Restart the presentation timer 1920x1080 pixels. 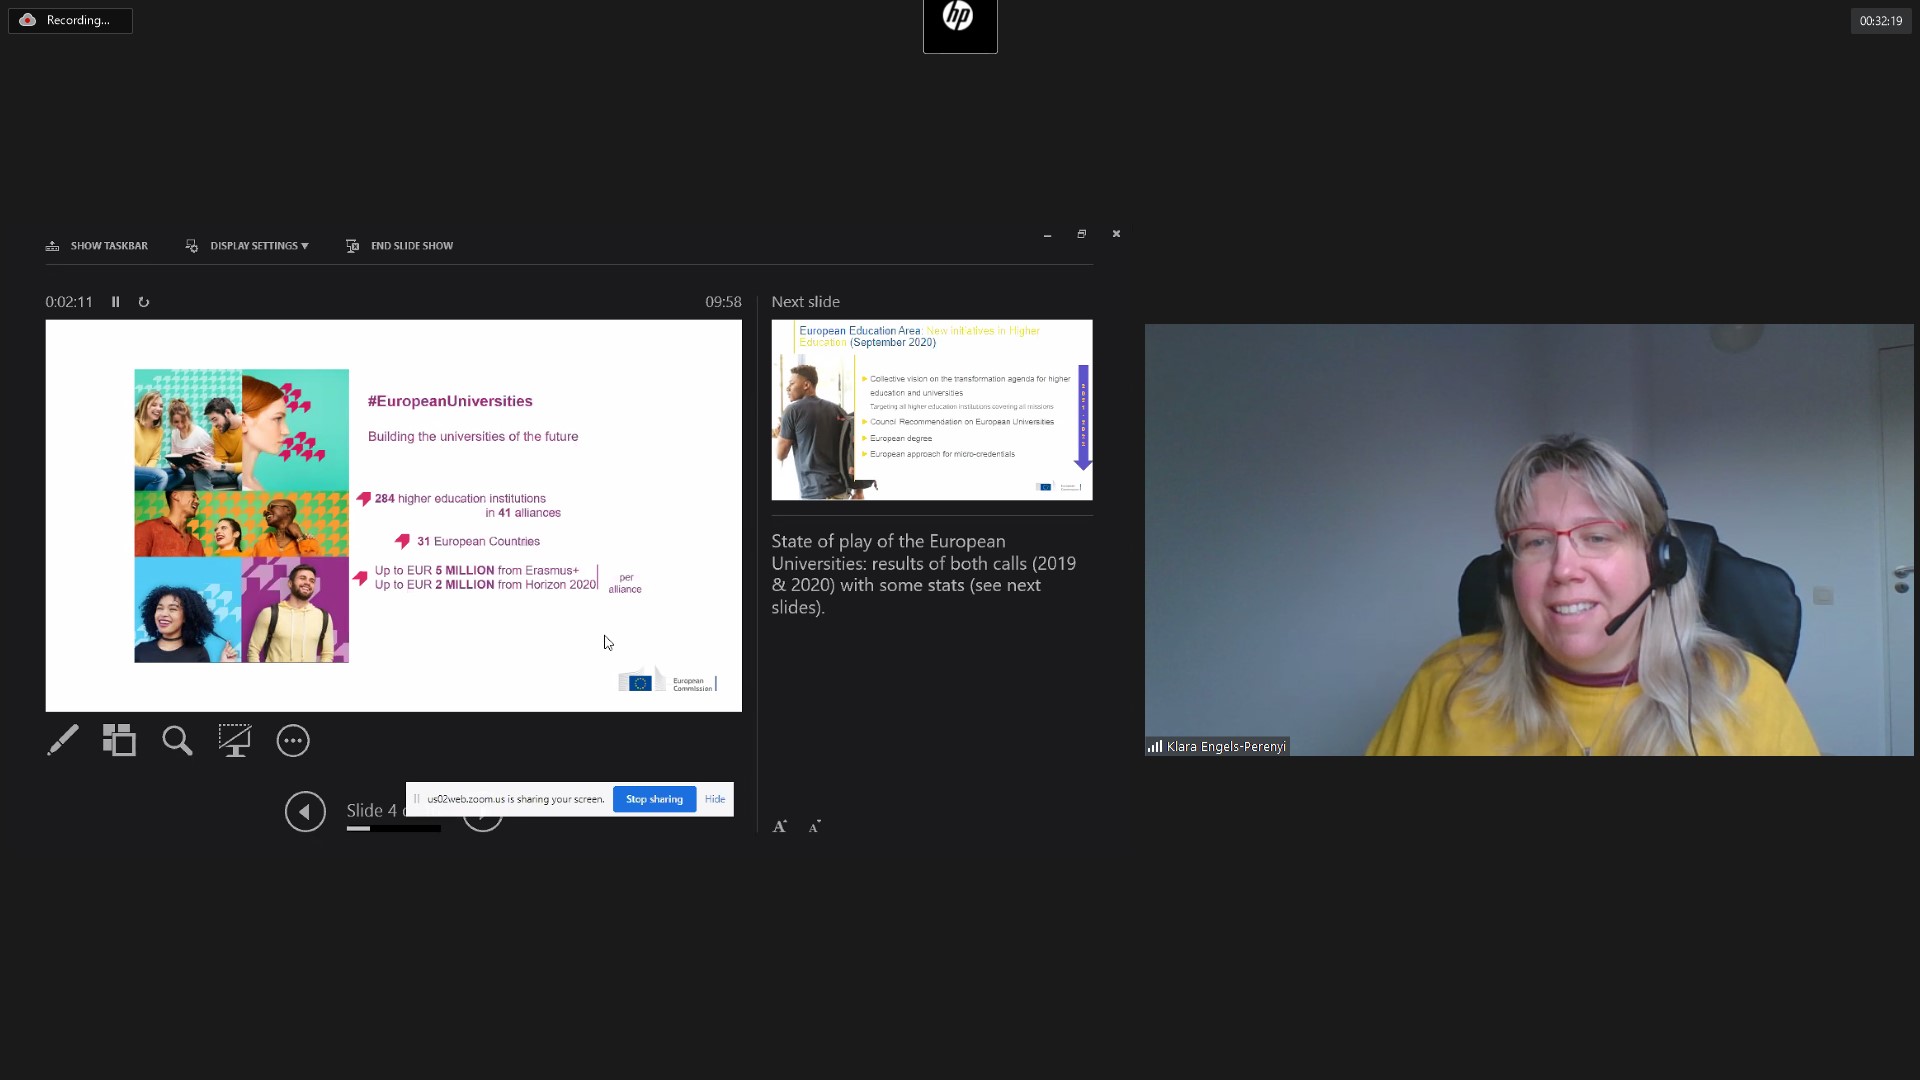click(144, 302)
